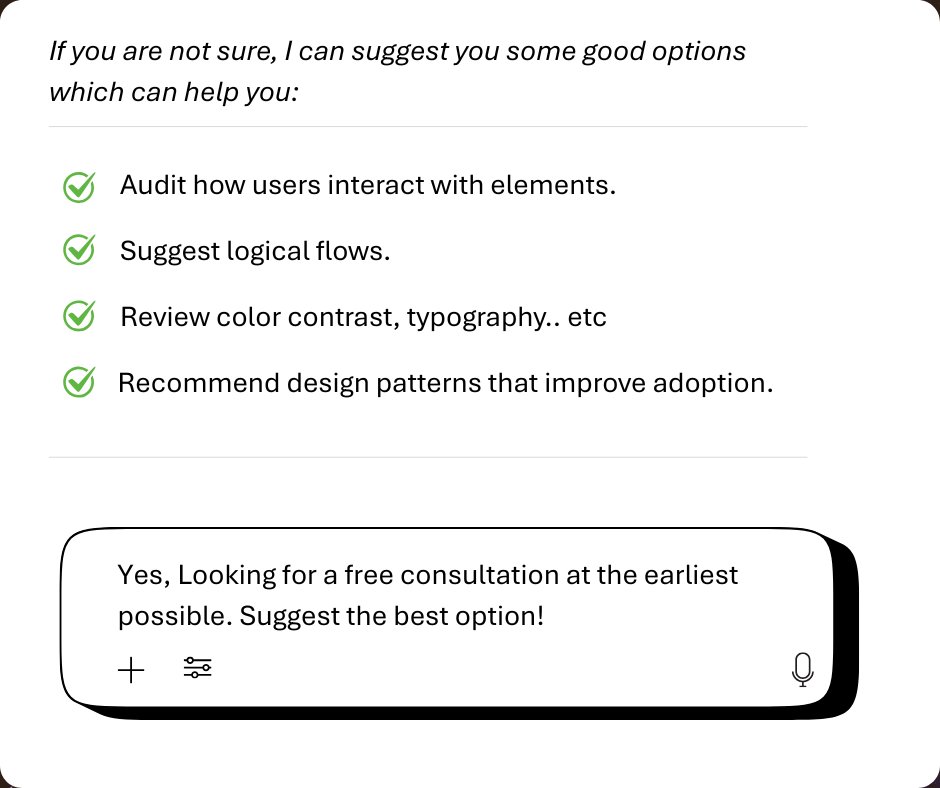940x788 pixels.
Task: Activate the microphone voice input icon
Action: (802, 669)
